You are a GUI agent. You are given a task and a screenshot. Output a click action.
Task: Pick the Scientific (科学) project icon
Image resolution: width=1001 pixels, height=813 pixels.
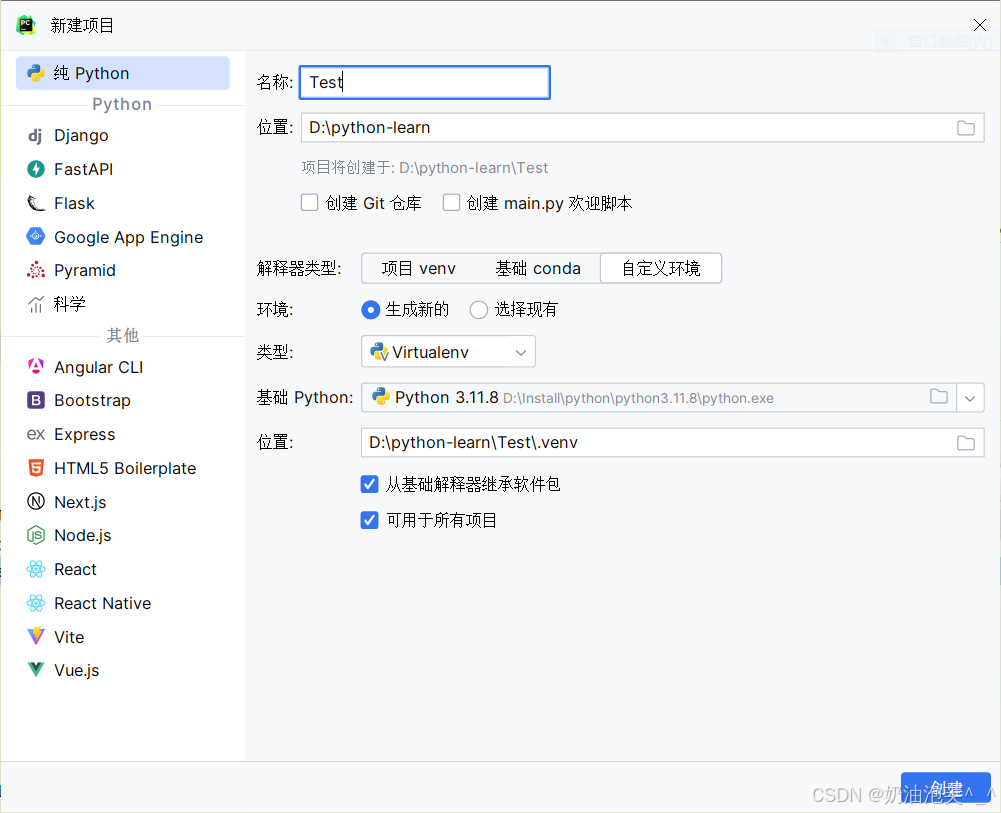pyautogui.click(x=36, y=304)
